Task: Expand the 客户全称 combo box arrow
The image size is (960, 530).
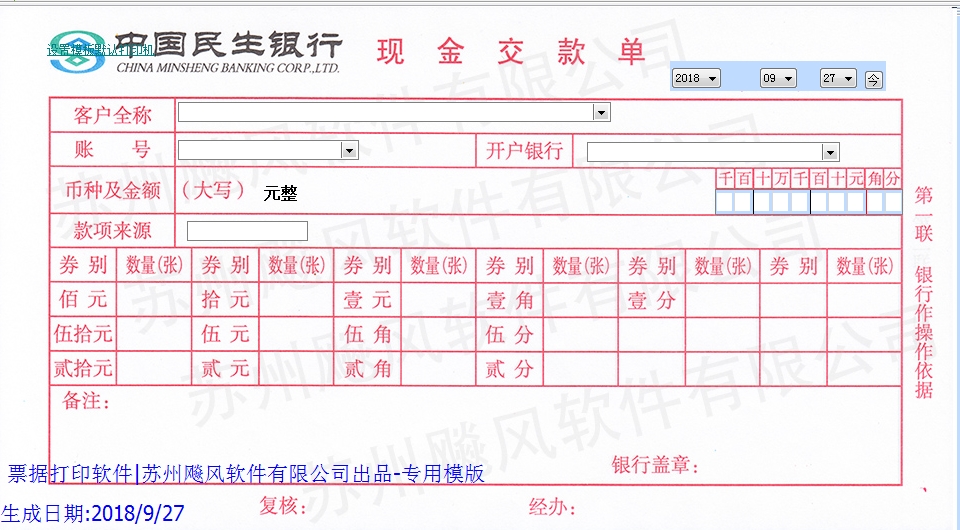Action: pos(601,113)
